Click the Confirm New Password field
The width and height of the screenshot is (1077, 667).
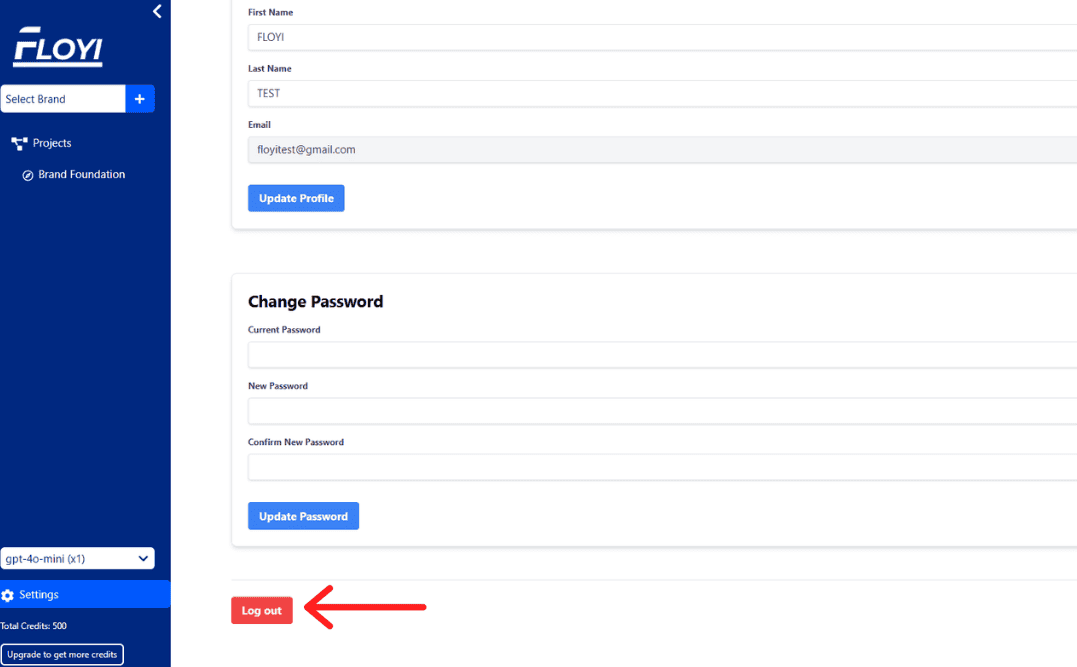point(662,467)
